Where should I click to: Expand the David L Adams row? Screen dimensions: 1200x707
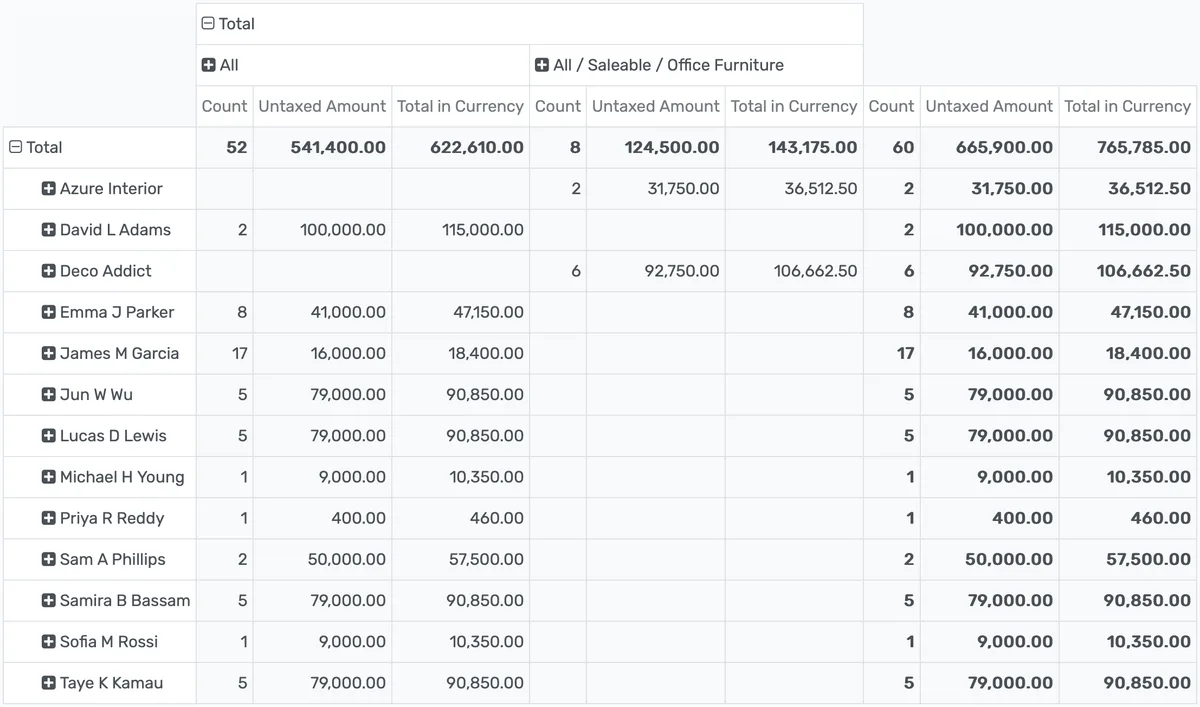coord(47,229)
